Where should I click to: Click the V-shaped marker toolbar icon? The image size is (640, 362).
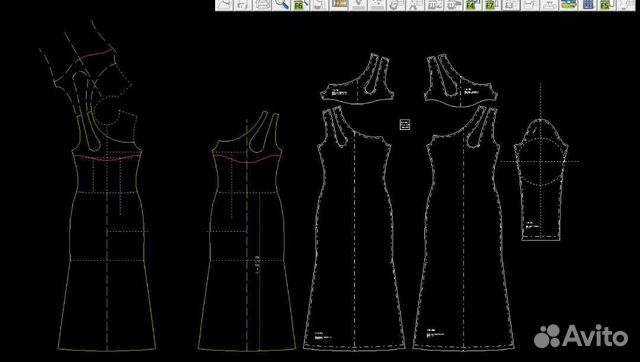tap(358, 4)
